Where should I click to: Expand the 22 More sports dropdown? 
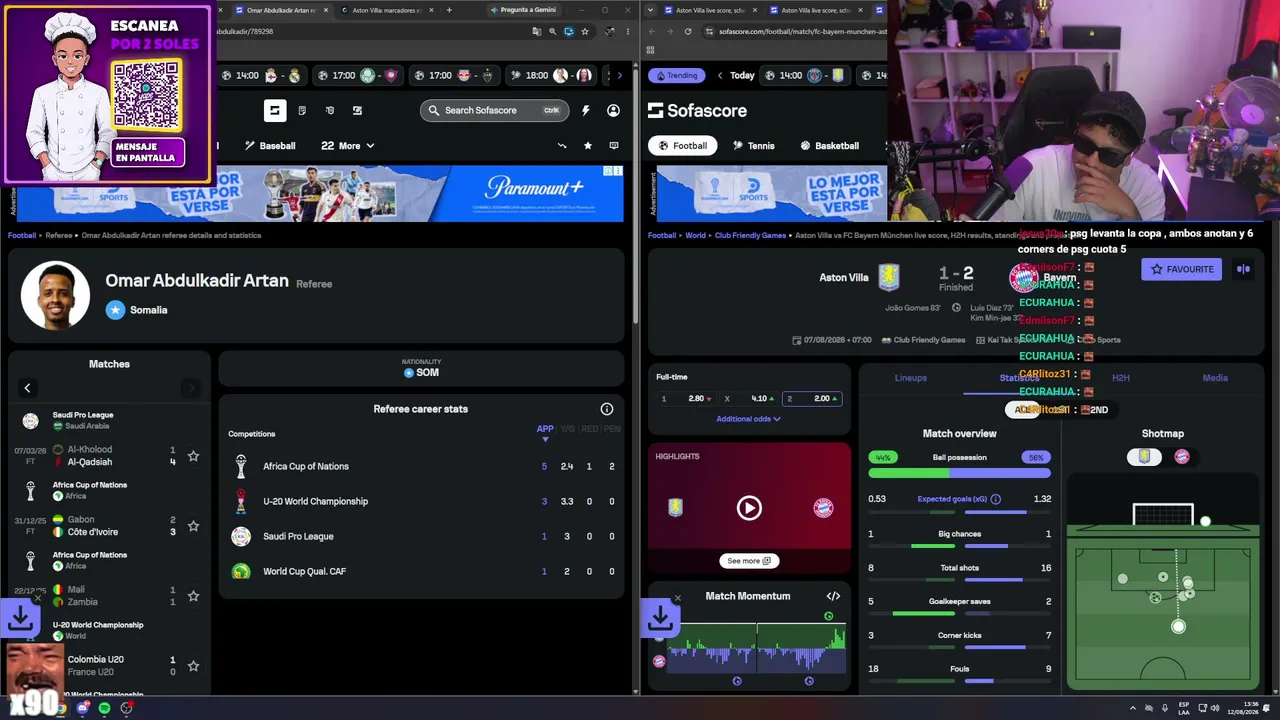[347, 146]
